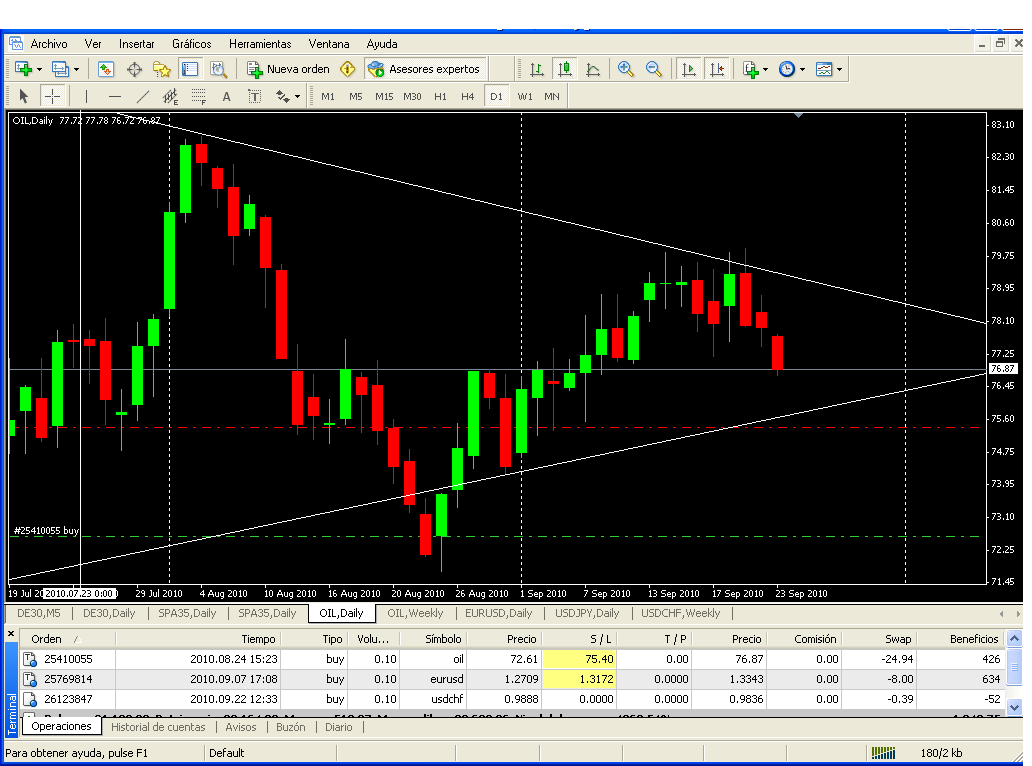Select the text label 'T' tool
Image resolution: width=1032 pixels, height=766 pixels.
click(254, 97)
